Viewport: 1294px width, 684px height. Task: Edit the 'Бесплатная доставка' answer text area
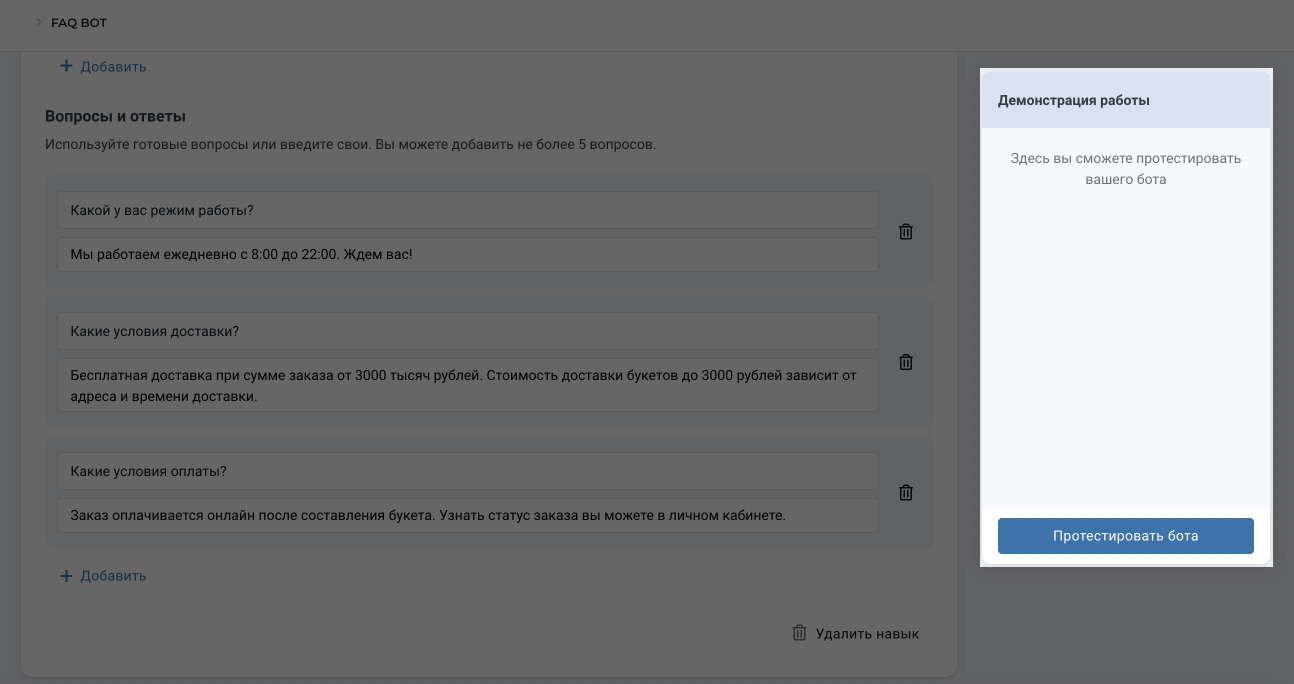click(x=467, y=385)
